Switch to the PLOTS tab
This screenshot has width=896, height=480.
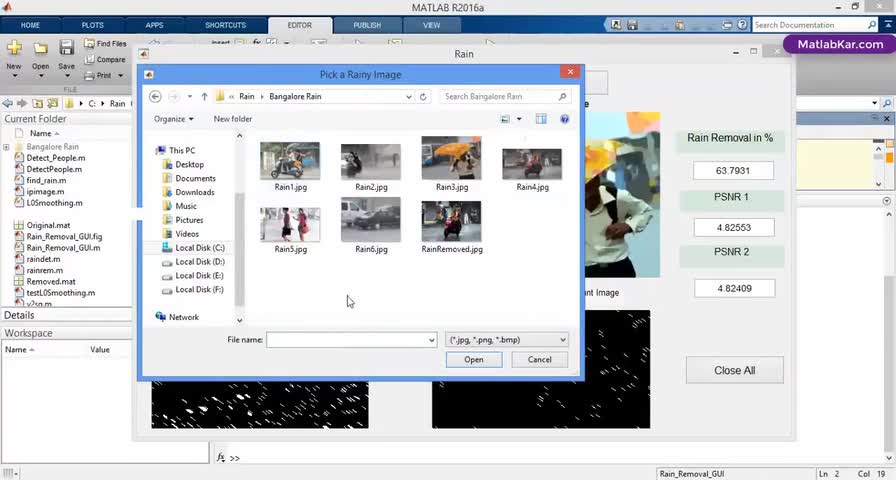(93, 25)
